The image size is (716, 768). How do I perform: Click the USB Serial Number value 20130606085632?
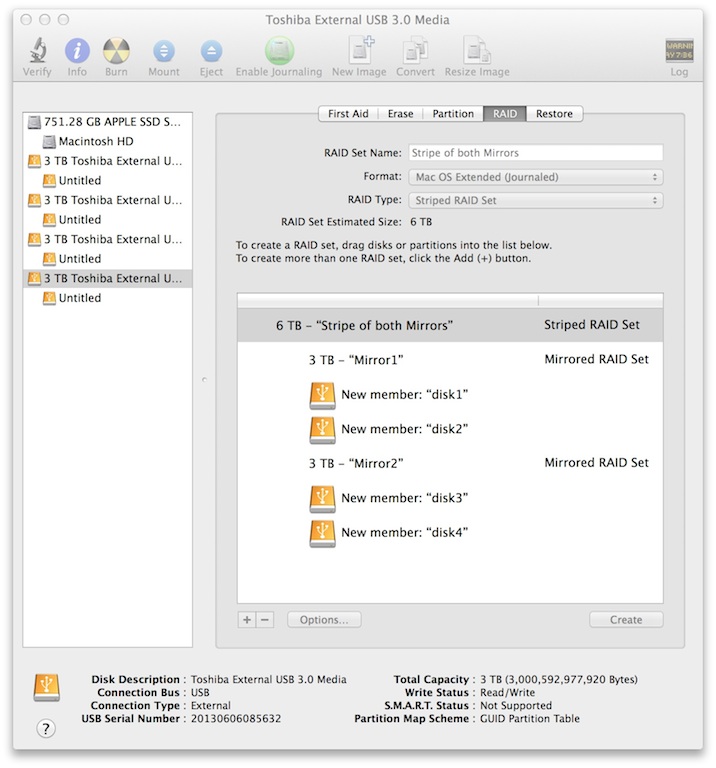click(x=236, y=719)
